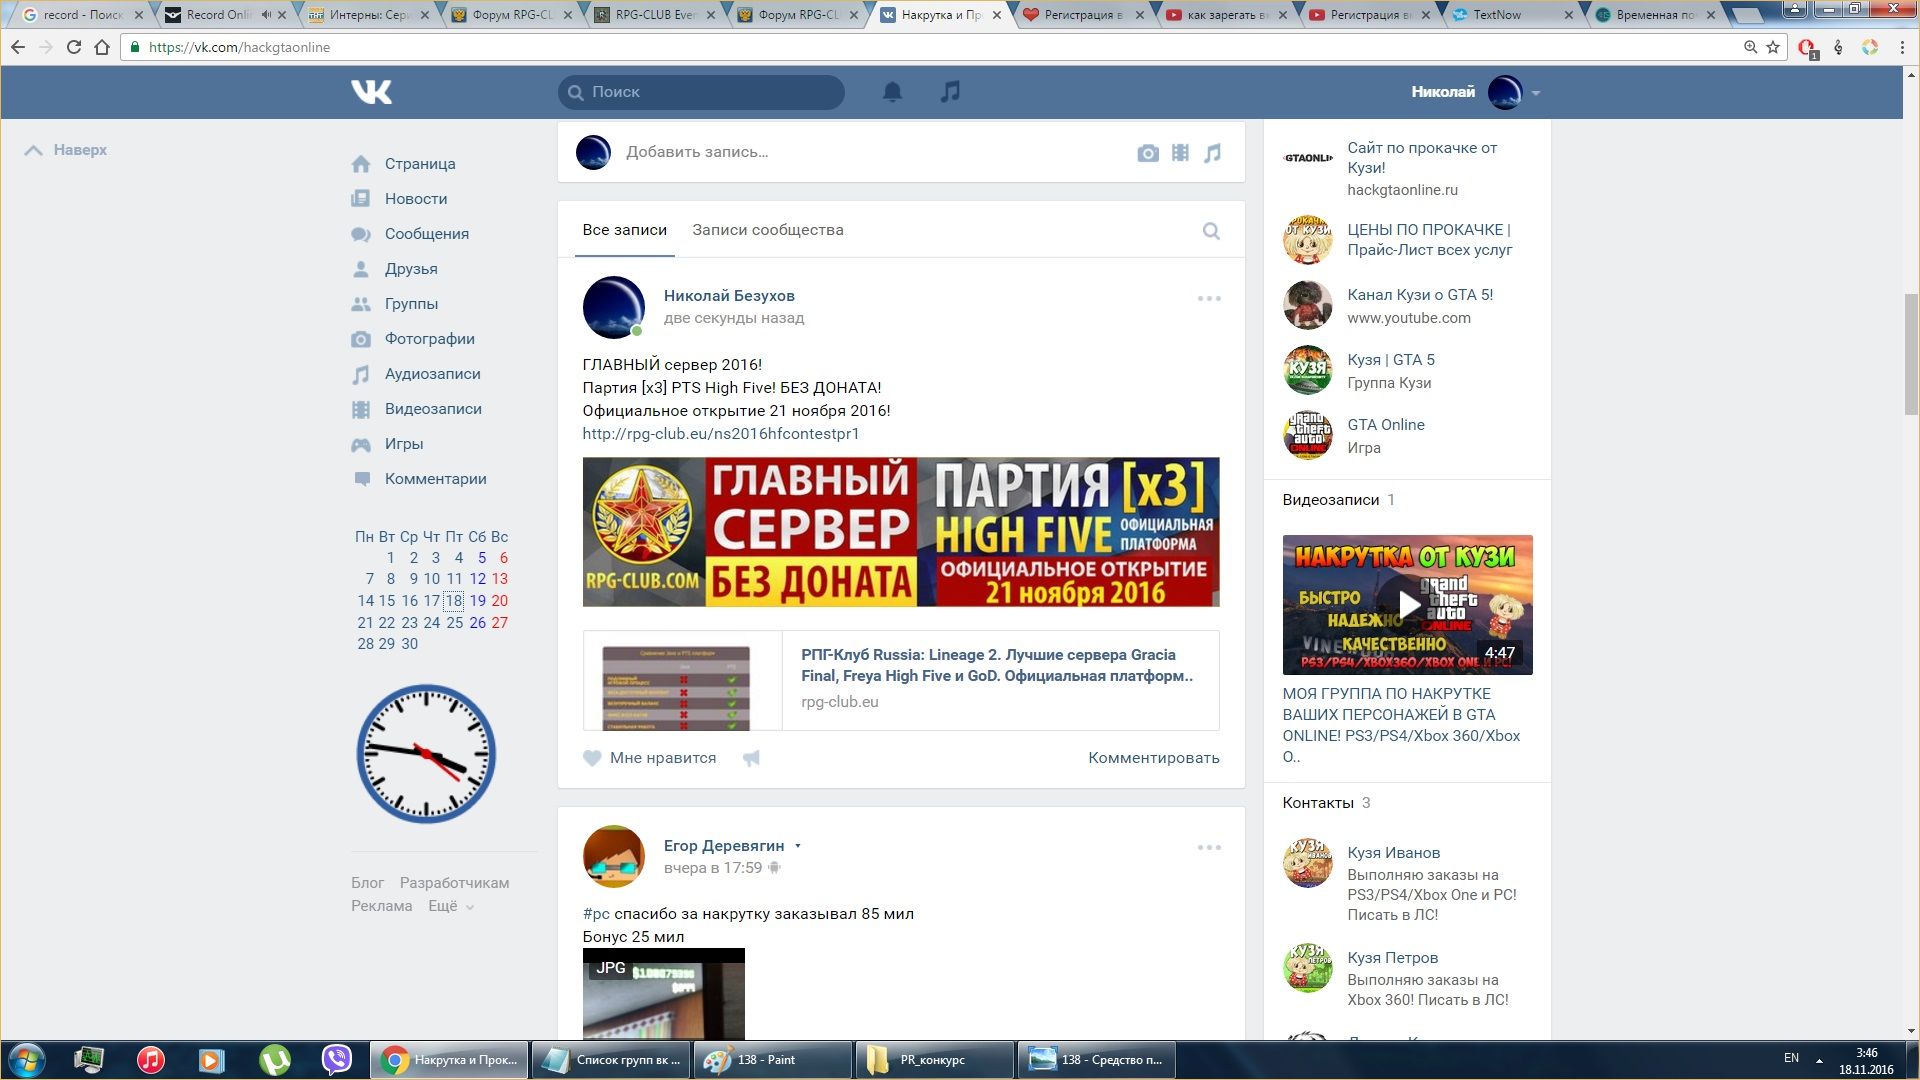Reload the page with the browser refresh icon
The height and width of the screenshot is (1080, 1920).
[x=73, y=47]
